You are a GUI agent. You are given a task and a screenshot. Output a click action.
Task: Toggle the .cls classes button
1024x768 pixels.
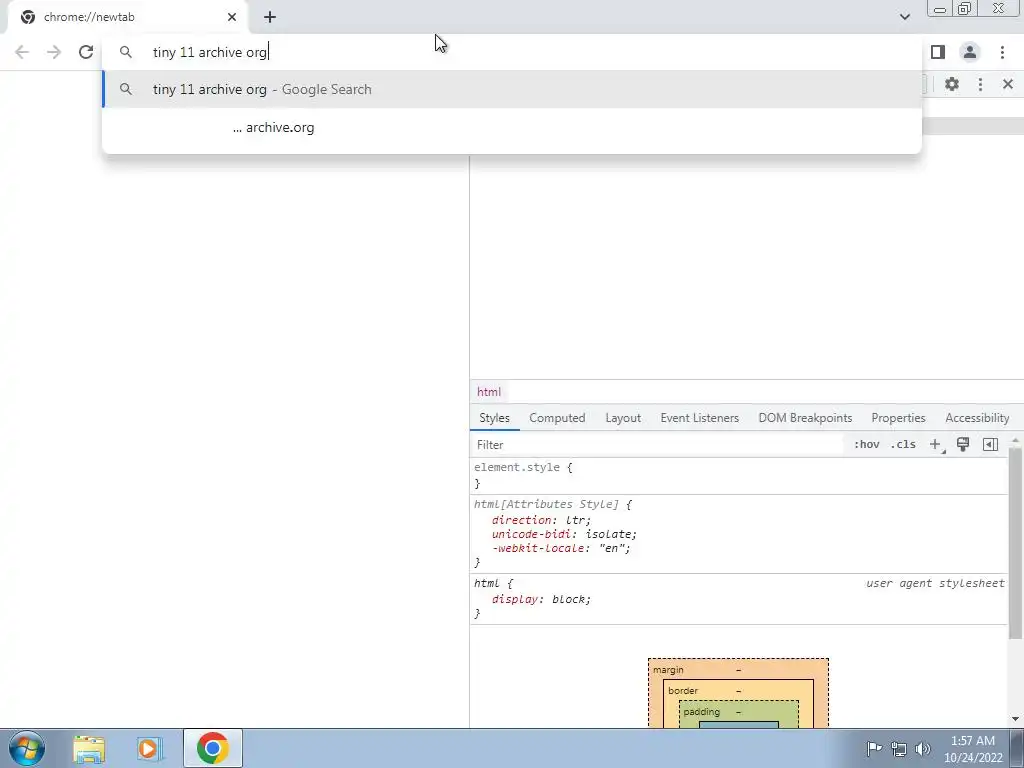tap(903, 445)
